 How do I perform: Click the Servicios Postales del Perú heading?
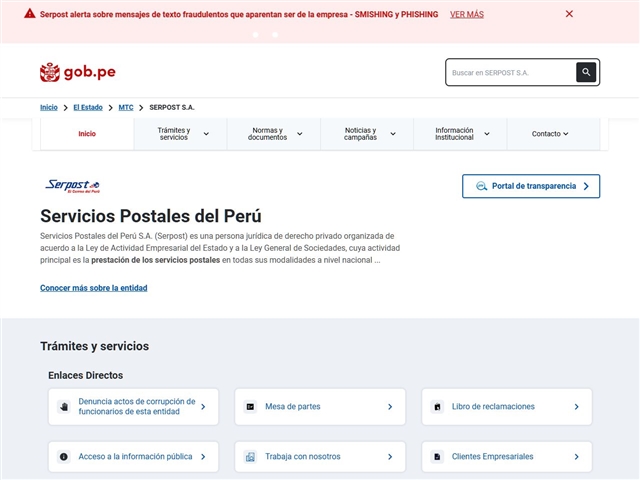coord(151,216)
